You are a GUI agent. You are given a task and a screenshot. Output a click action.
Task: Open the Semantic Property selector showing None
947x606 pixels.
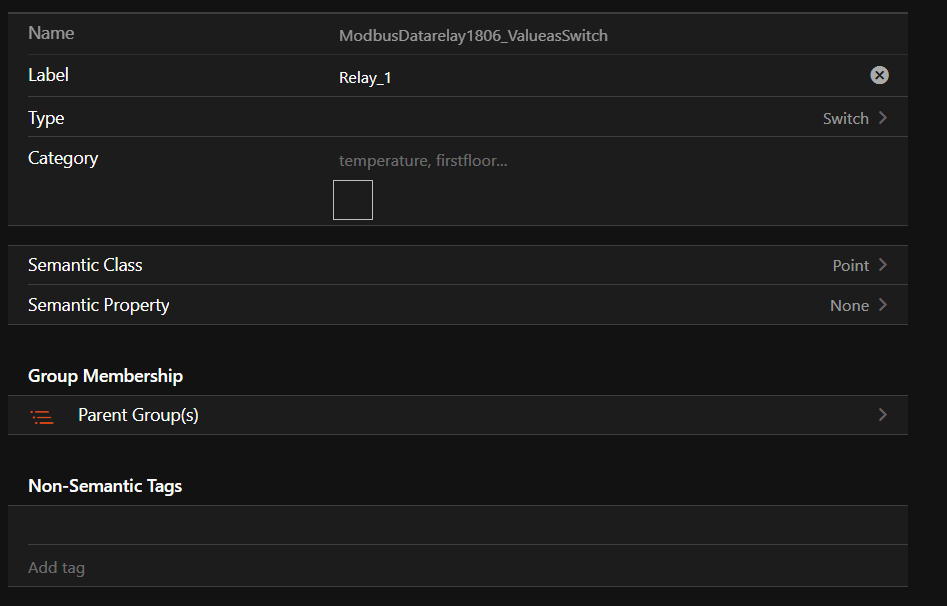click(x=849, y=305)
